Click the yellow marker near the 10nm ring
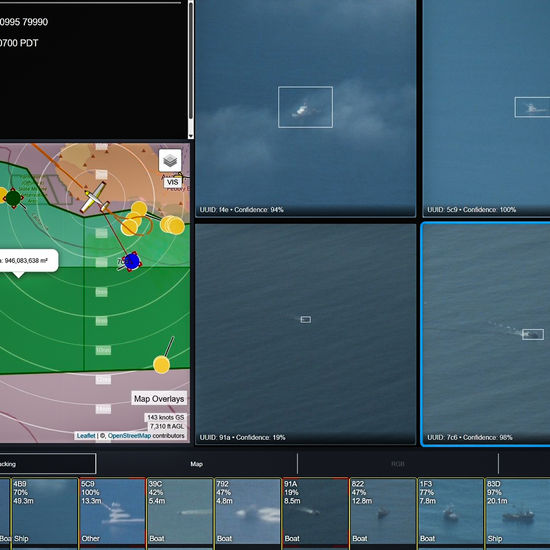The image size is (550, 550). point(162,365)
